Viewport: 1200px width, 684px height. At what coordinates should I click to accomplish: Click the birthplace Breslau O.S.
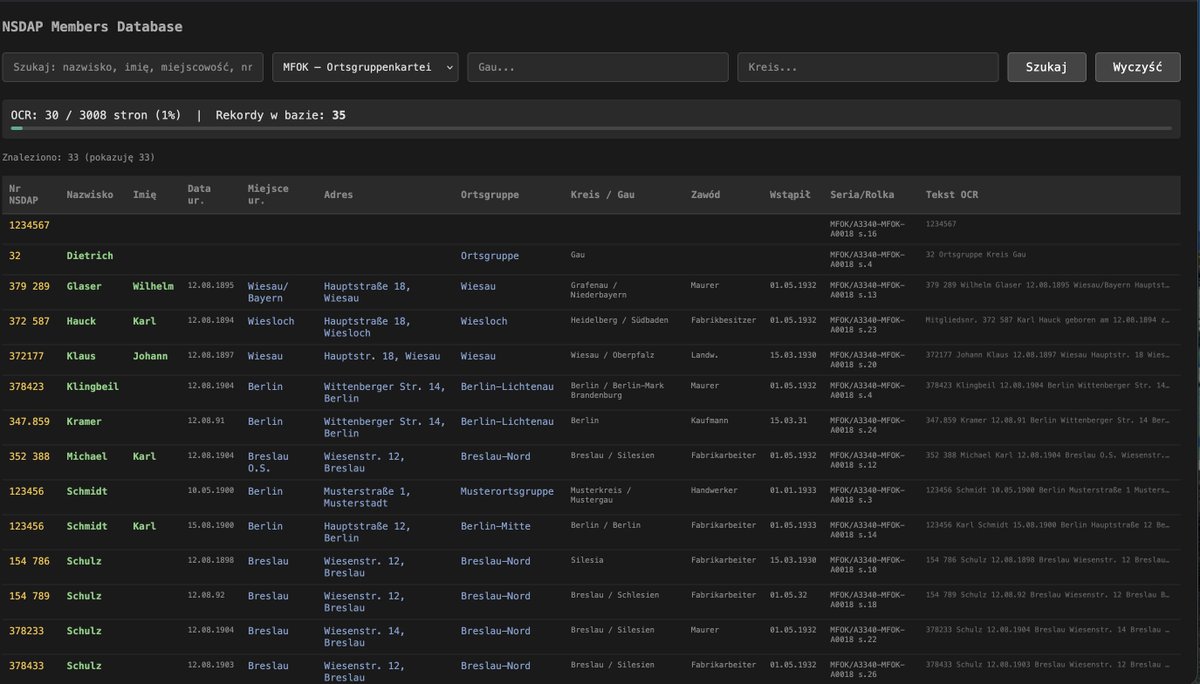coord(269,462)
